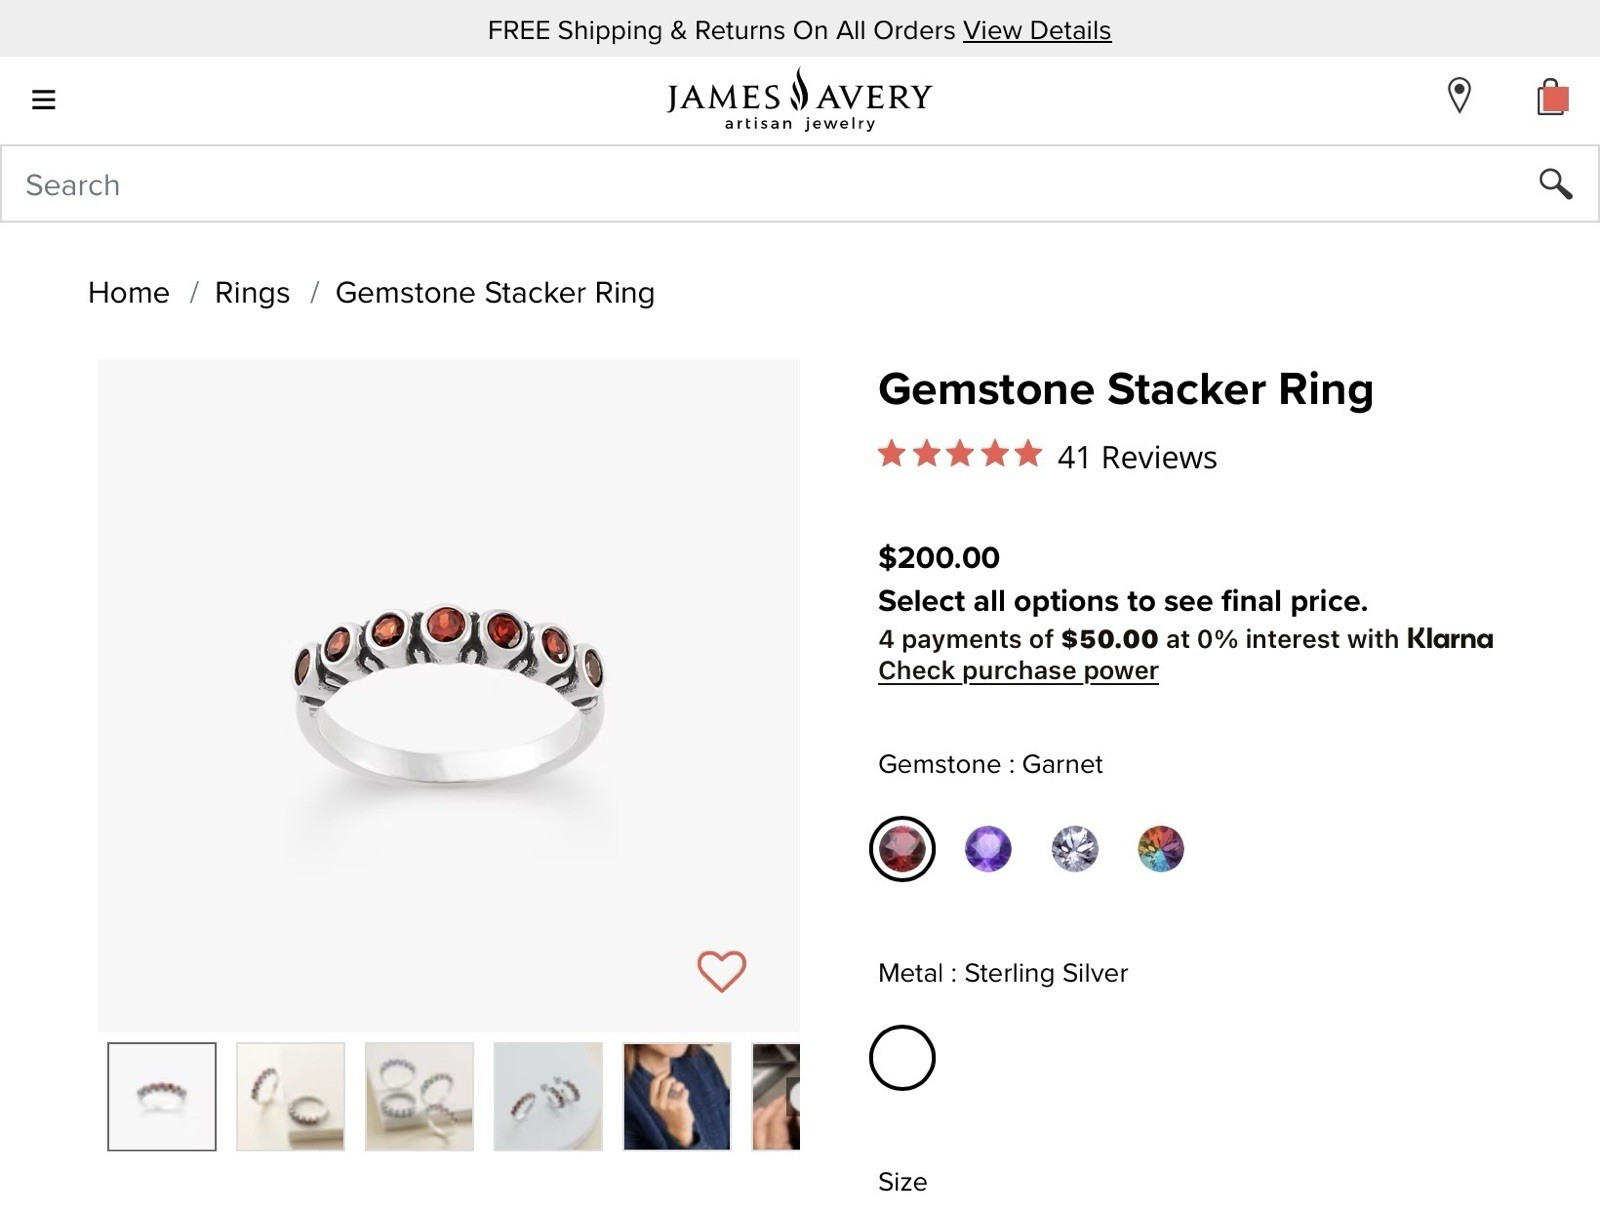The height and width of the screenshot is (1212, 1600).
Task: Click Check purchase power link
Action: [1017, 671]
